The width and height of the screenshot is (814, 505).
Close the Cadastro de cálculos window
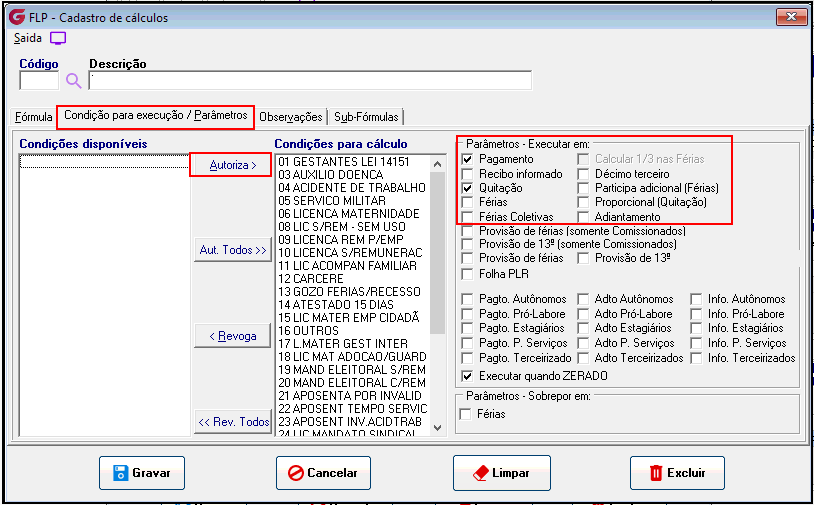(x=791, y=17)
